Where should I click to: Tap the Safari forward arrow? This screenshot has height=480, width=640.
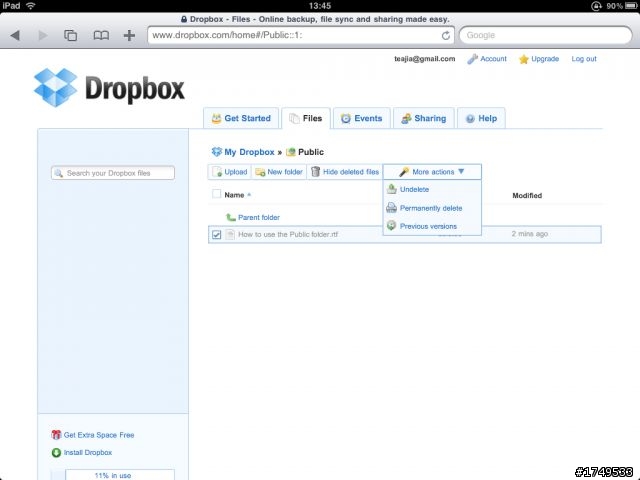click(42, 36)
